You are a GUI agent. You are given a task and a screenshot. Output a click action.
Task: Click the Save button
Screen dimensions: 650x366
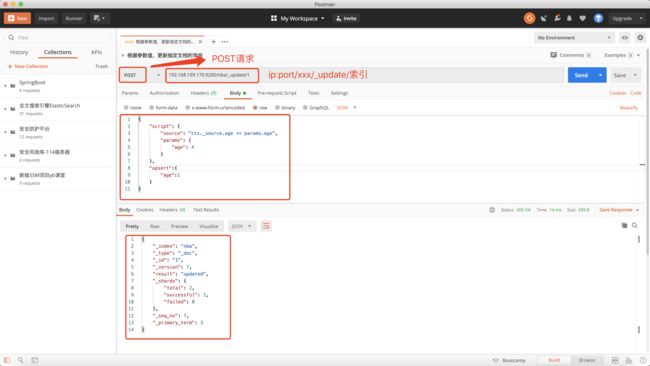pyautogui.click(x=620, y=75)
